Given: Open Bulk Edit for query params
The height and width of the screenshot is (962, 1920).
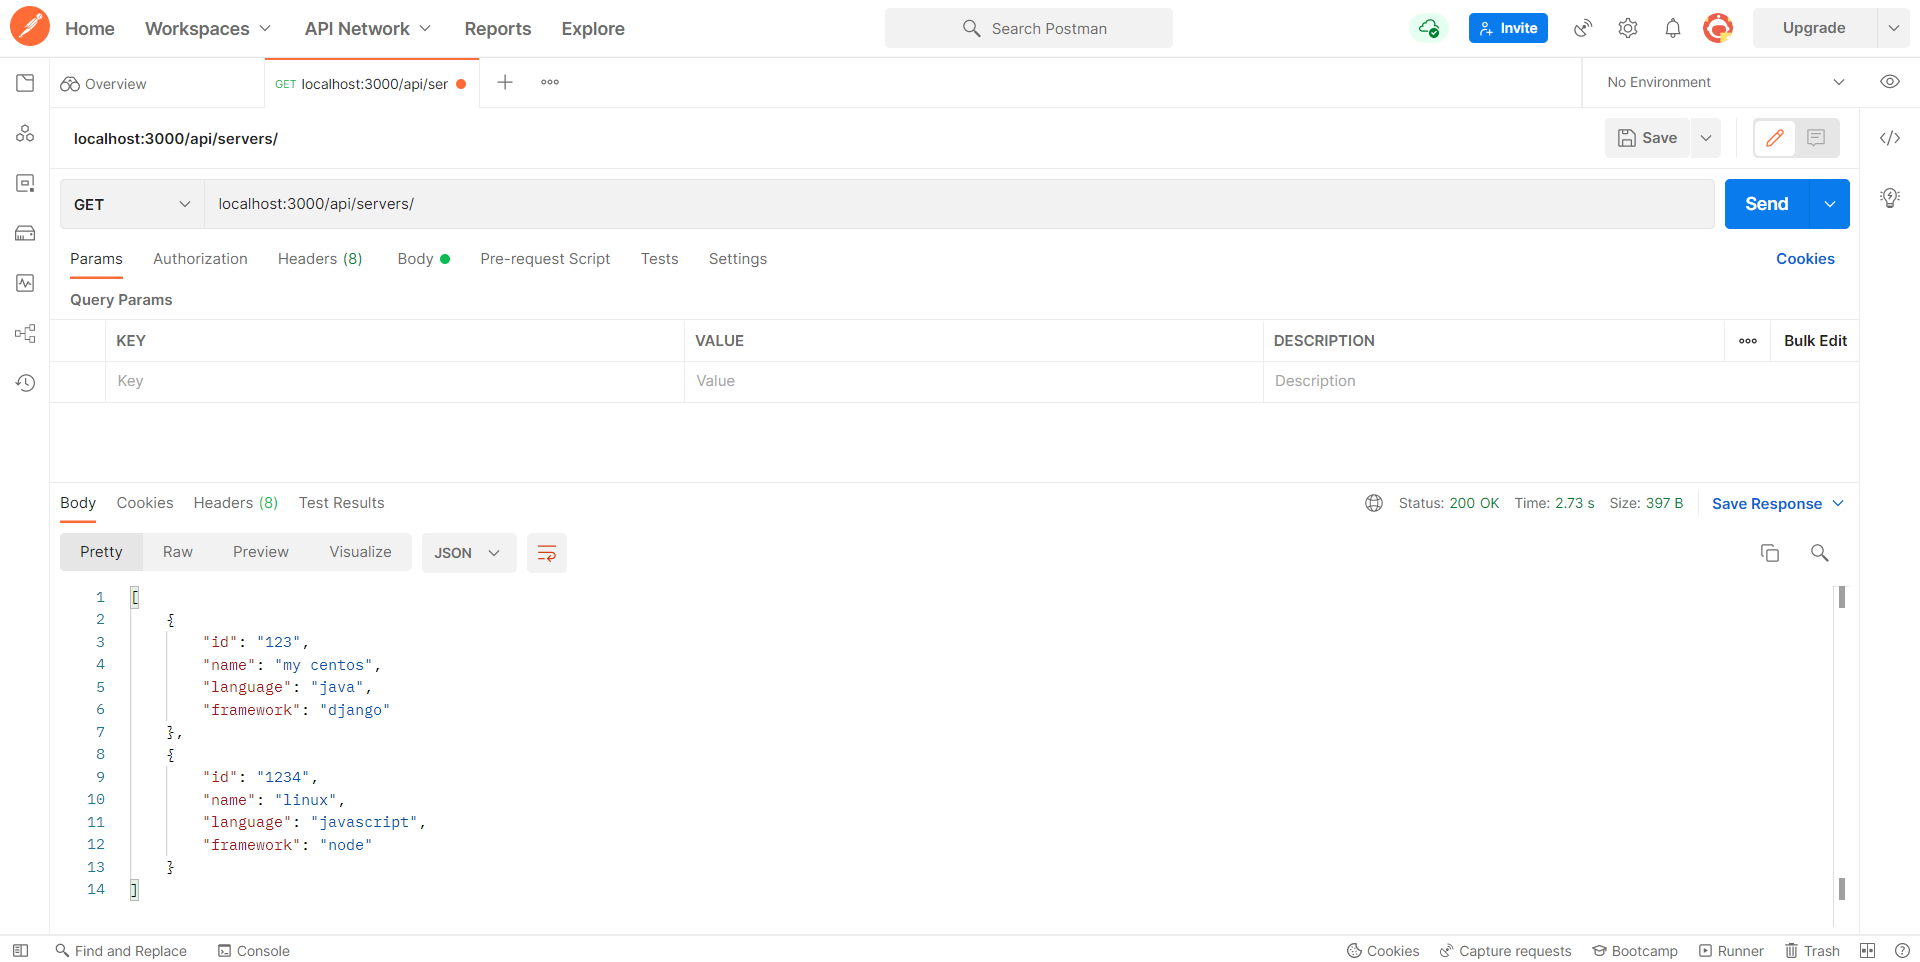Looking at the screenshot, I should point(1815,341).
